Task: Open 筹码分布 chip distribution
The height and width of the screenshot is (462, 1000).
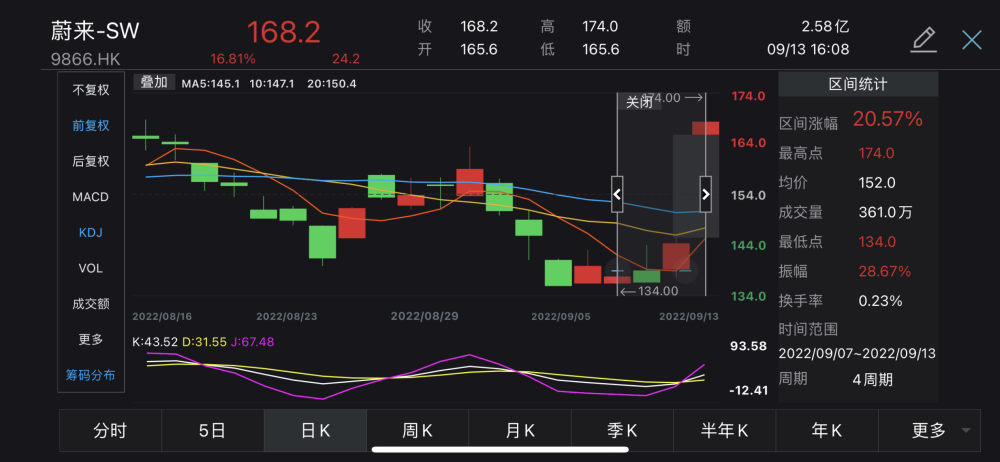Action: tap(91, 375)
